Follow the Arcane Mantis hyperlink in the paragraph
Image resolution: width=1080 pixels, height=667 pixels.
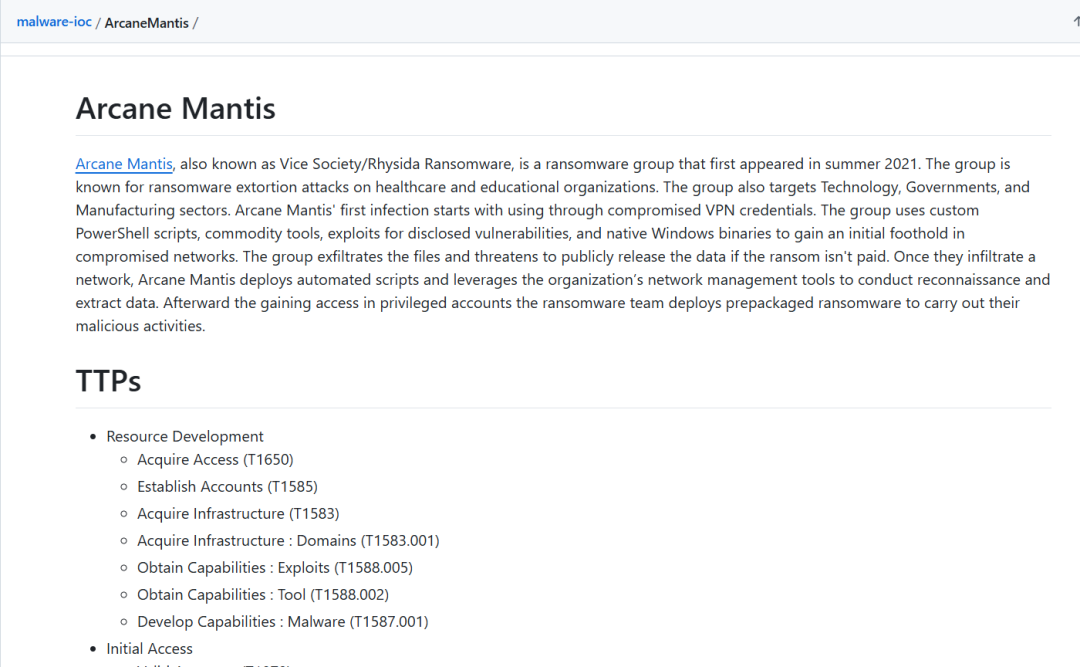pyautogui.click(x=124, y=164)
